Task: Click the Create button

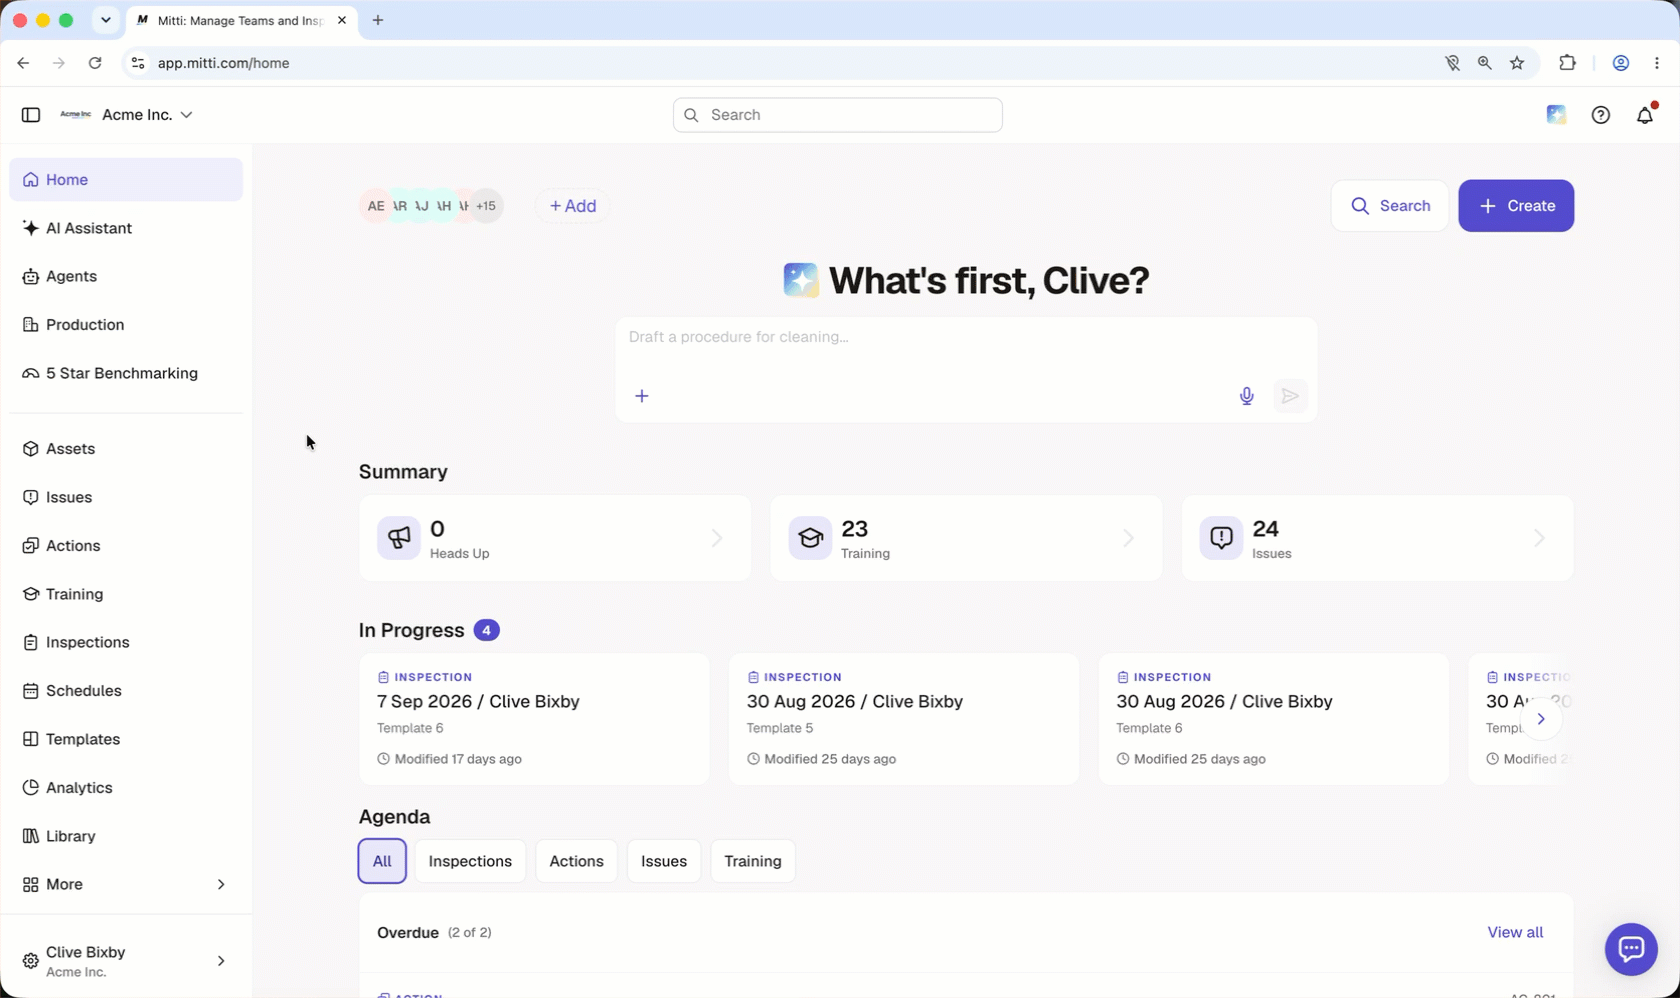Action: coord(1516,206)
